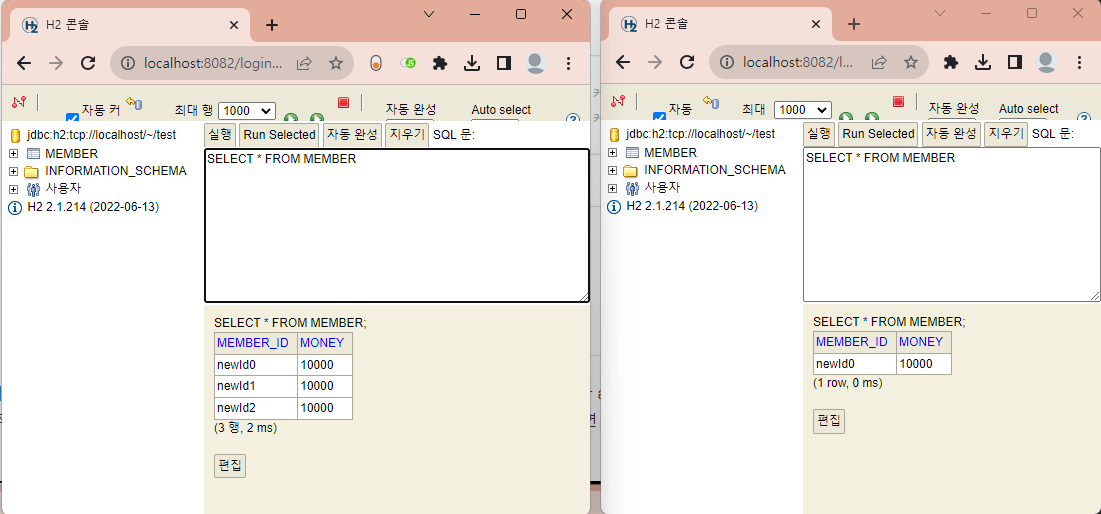Click red stop/cancel icon in right H2 window
This screenshot has height=514, width=1101.
(x=898, y=102)
